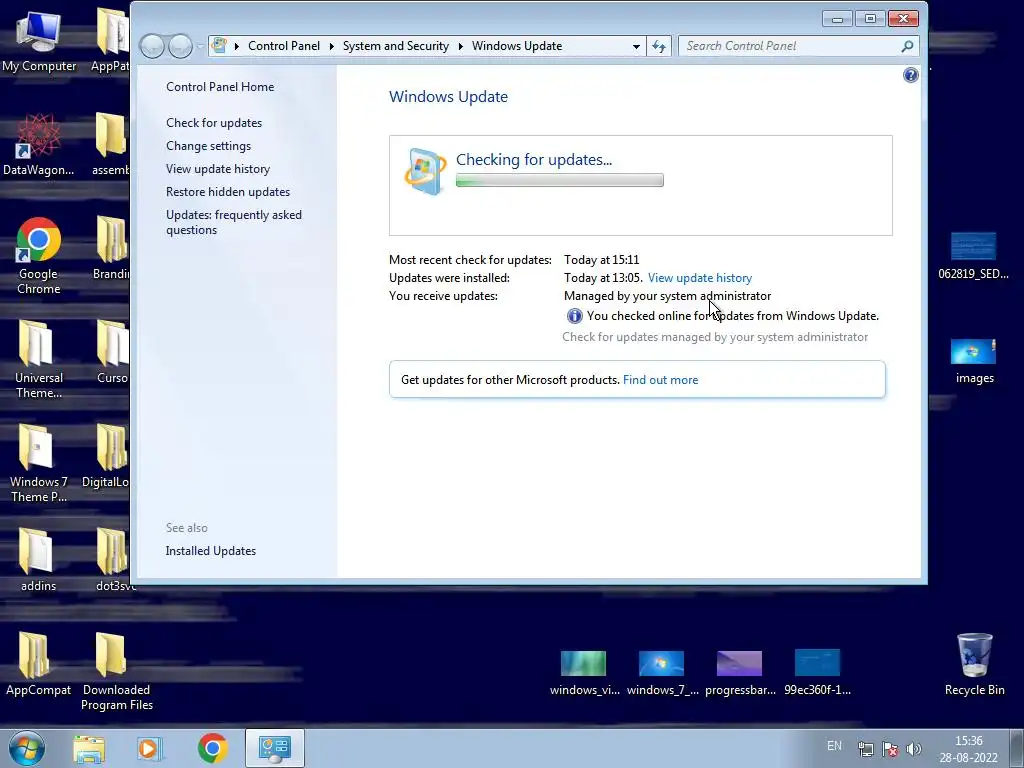This screenshot has height=768, width=1024.
Task: Click 'Managed by your system administrator' text
Action: [x=667, y=296]
